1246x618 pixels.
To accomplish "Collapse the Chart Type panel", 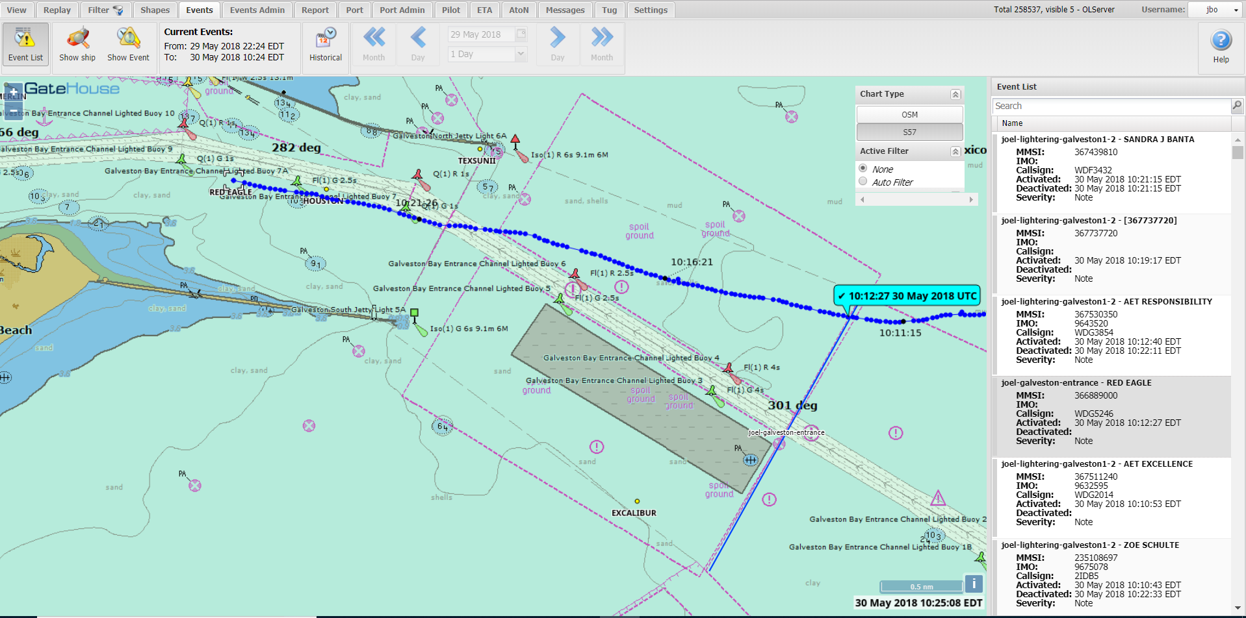I will point(955,94).
